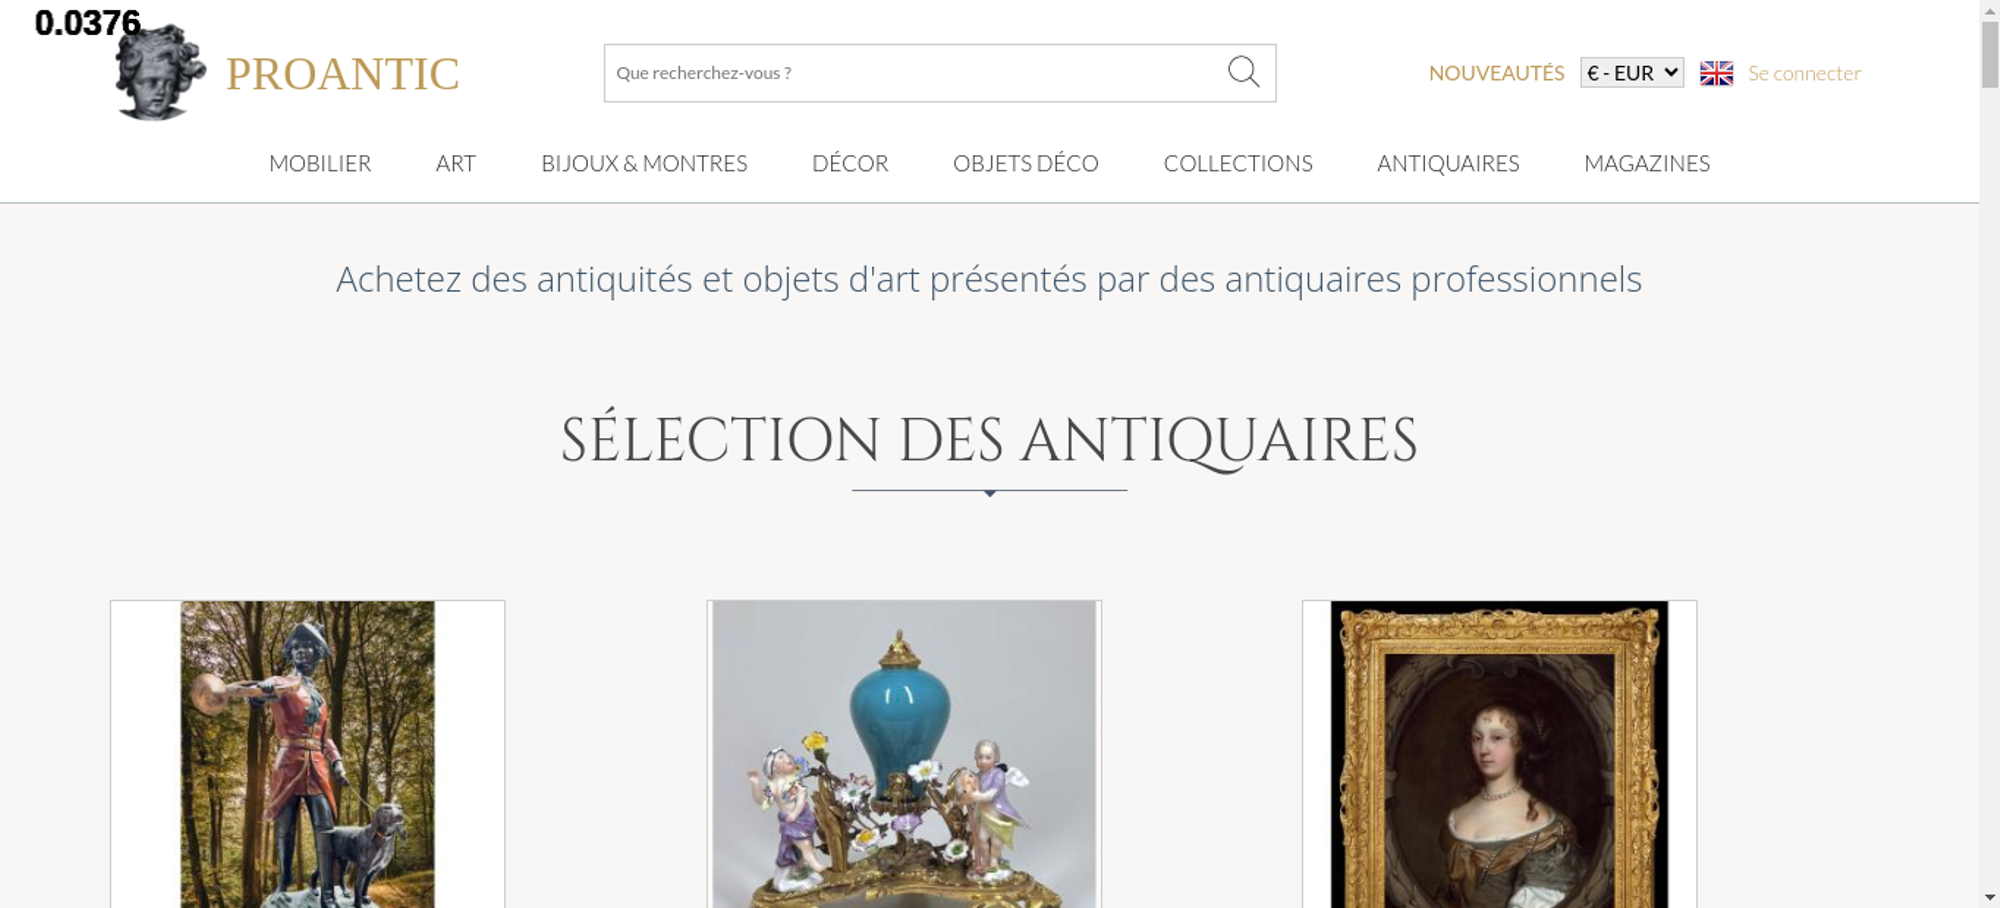Open the € - EUR currency dropdown
This screenshot has height=908, width=2000.
tap(1632, 73)
